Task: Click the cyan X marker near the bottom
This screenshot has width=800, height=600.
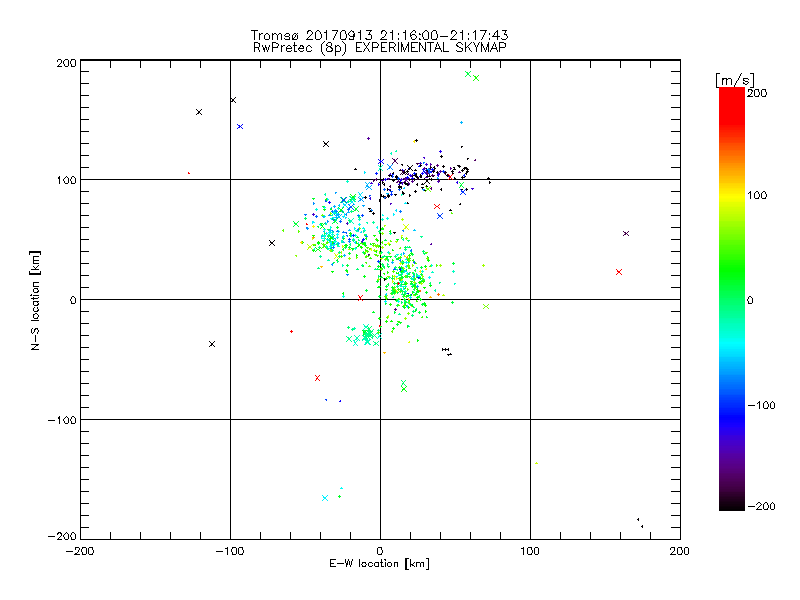Action: pos(325,498)
